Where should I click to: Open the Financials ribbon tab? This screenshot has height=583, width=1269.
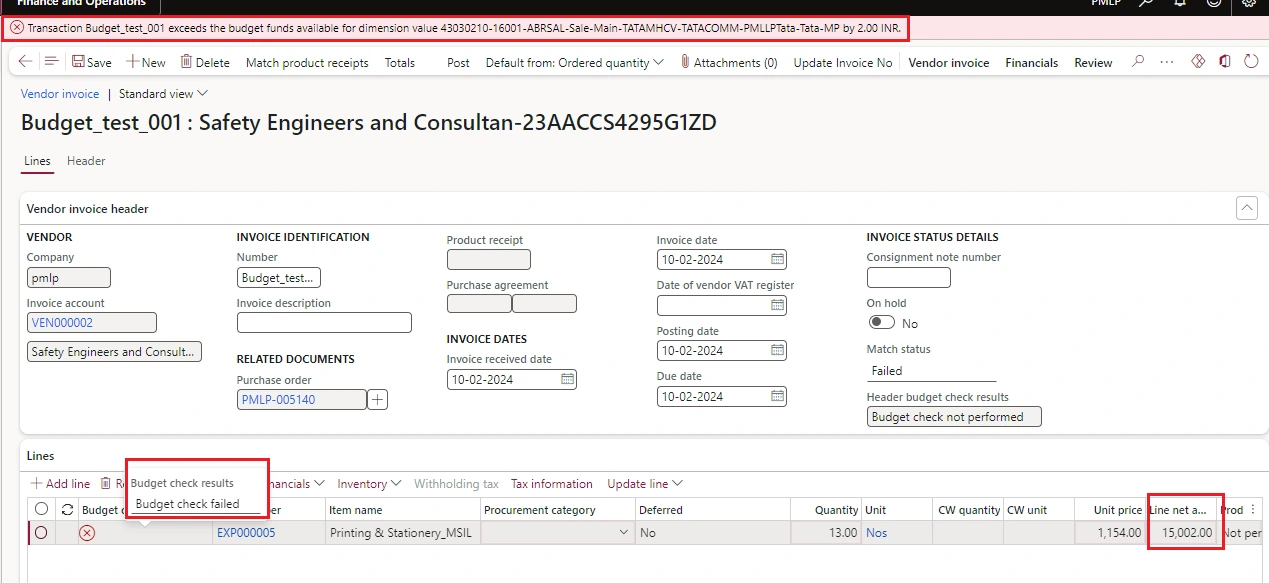[x=1031, y=62]
